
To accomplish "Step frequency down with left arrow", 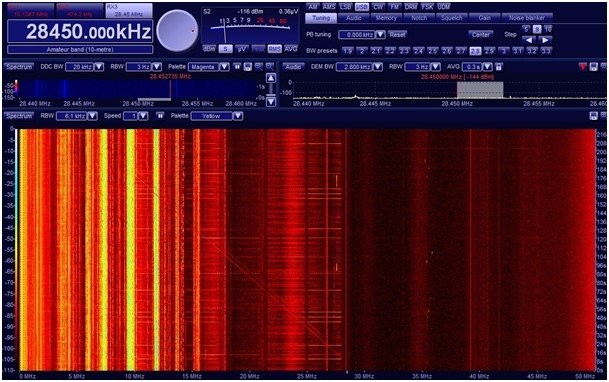I will pos(528,40).
